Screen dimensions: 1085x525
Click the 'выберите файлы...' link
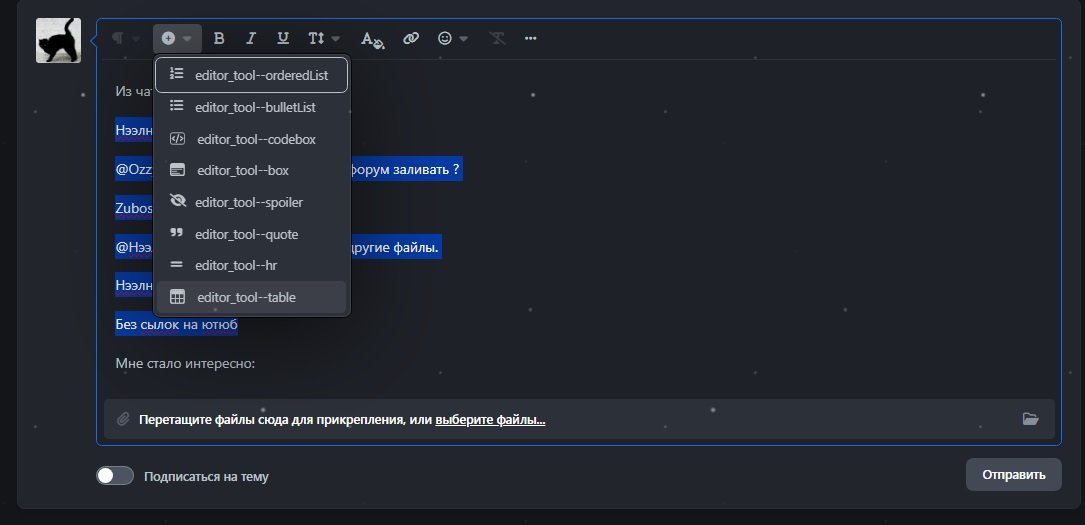(x=490, y=420)
